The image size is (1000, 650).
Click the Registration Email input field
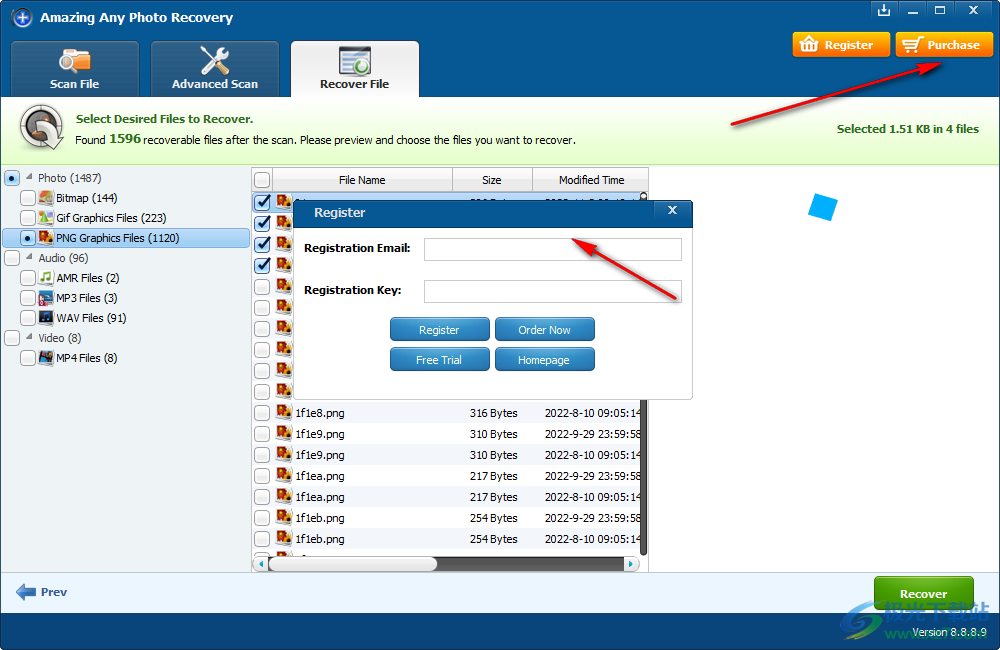pyautogui.click(x=552, y=249)
